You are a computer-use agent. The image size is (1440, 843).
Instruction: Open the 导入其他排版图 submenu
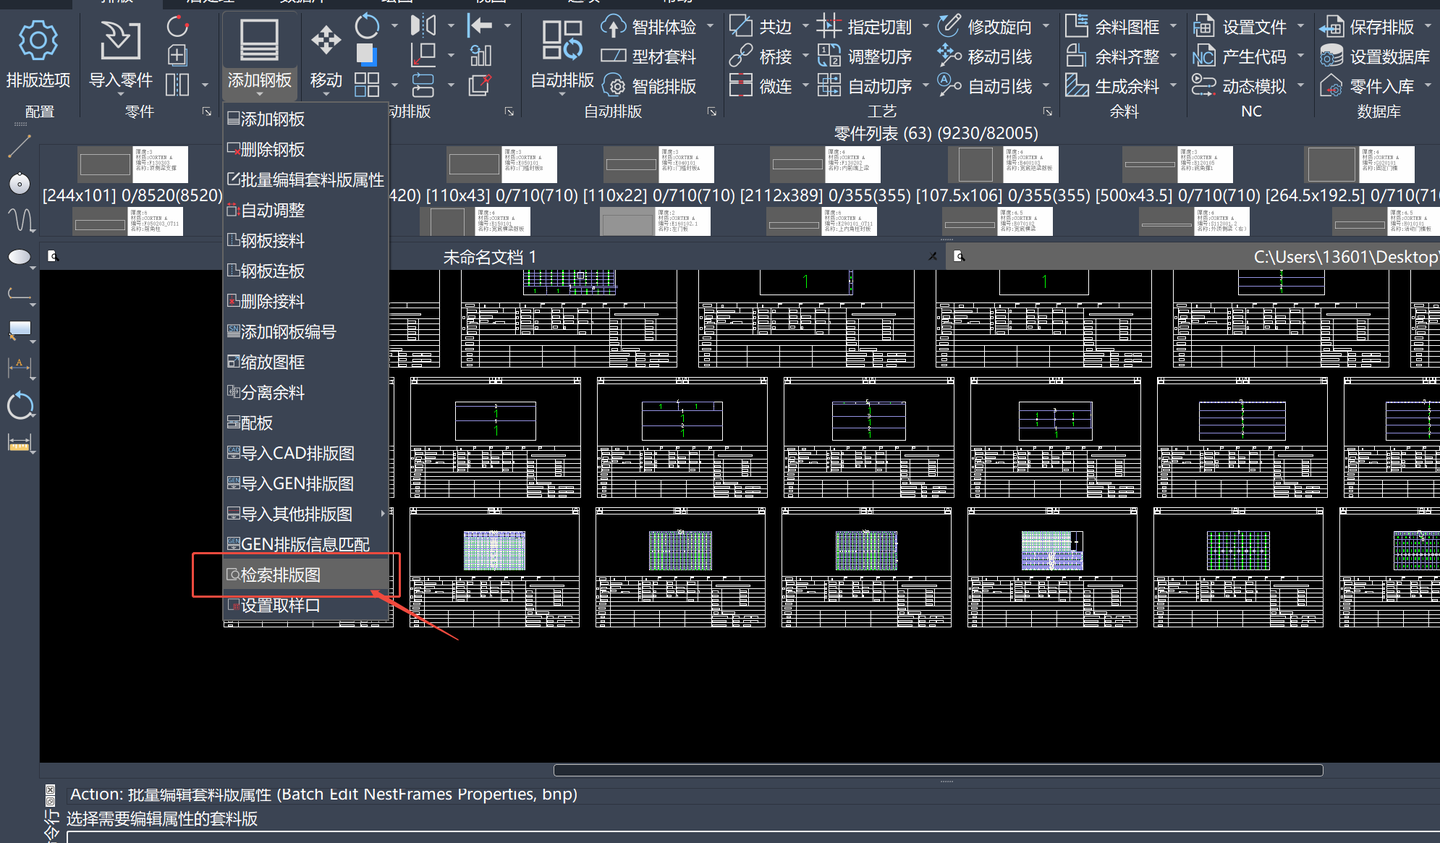click(306, 514)
